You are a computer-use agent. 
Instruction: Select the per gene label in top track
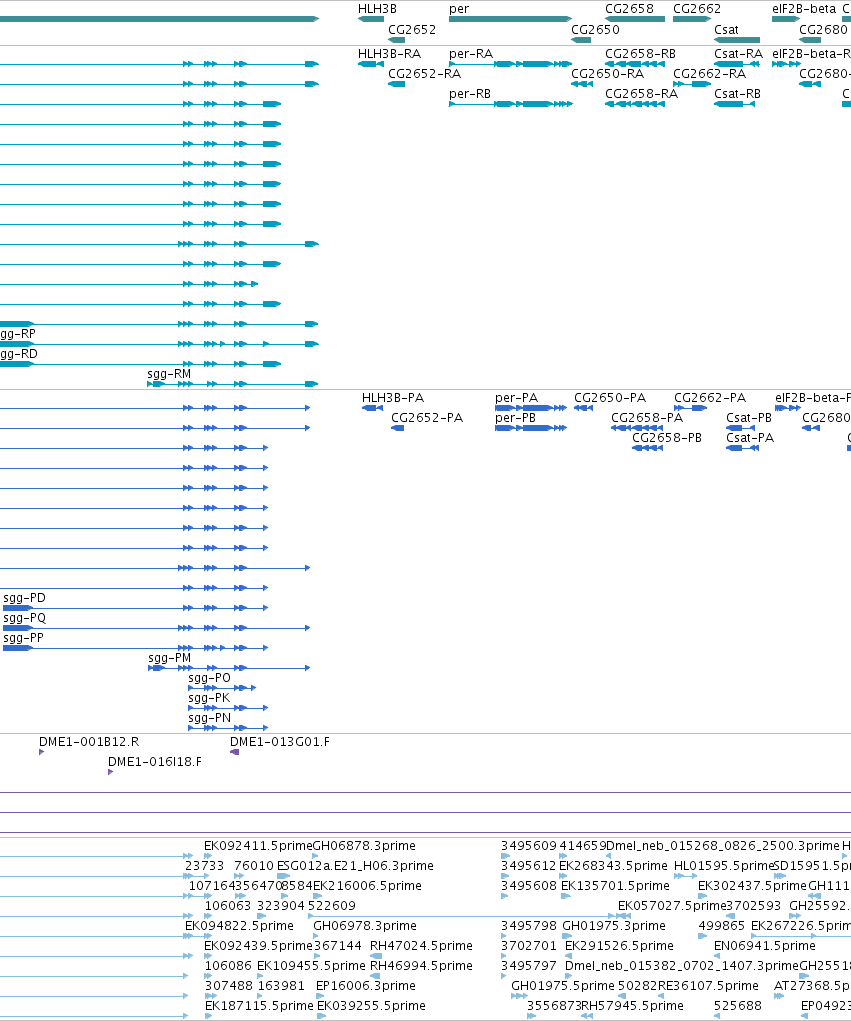458,9
